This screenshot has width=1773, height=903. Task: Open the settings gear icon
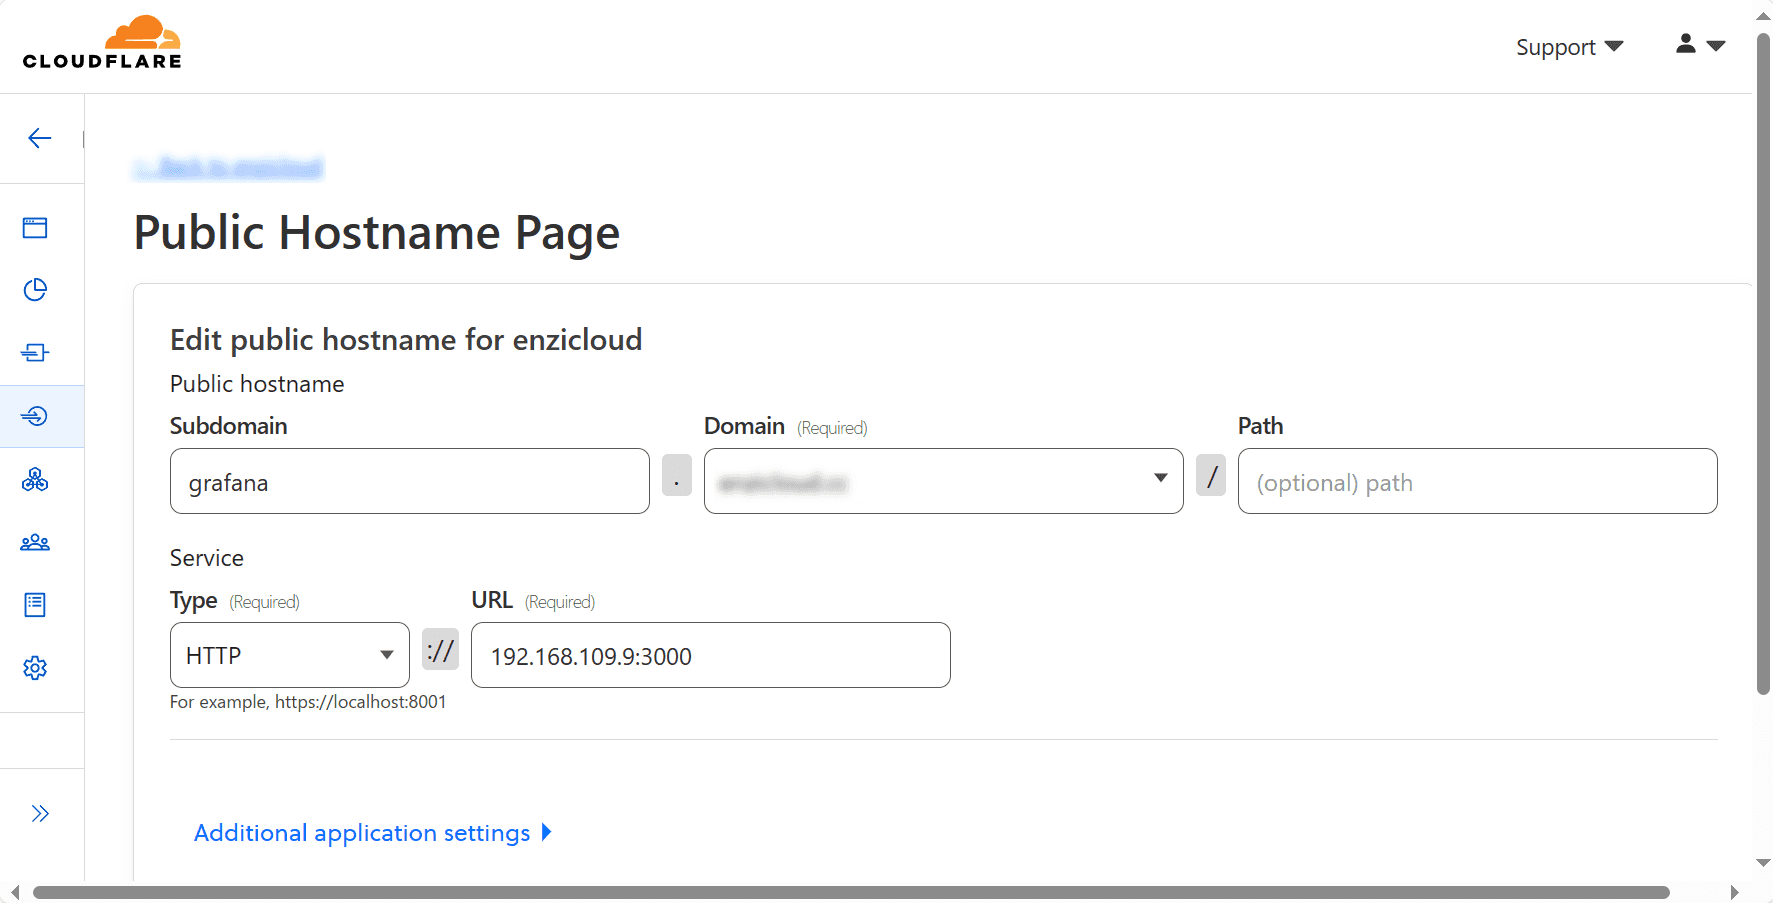click(35, 668)
